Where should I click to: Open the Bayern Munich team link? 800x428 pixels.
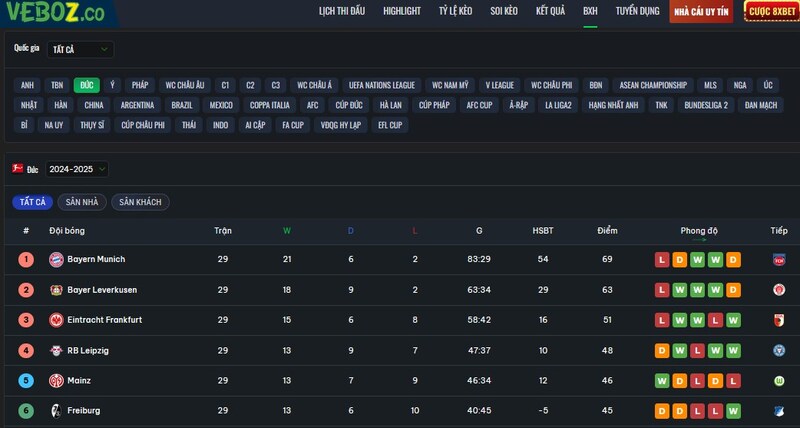click(96, 259)
